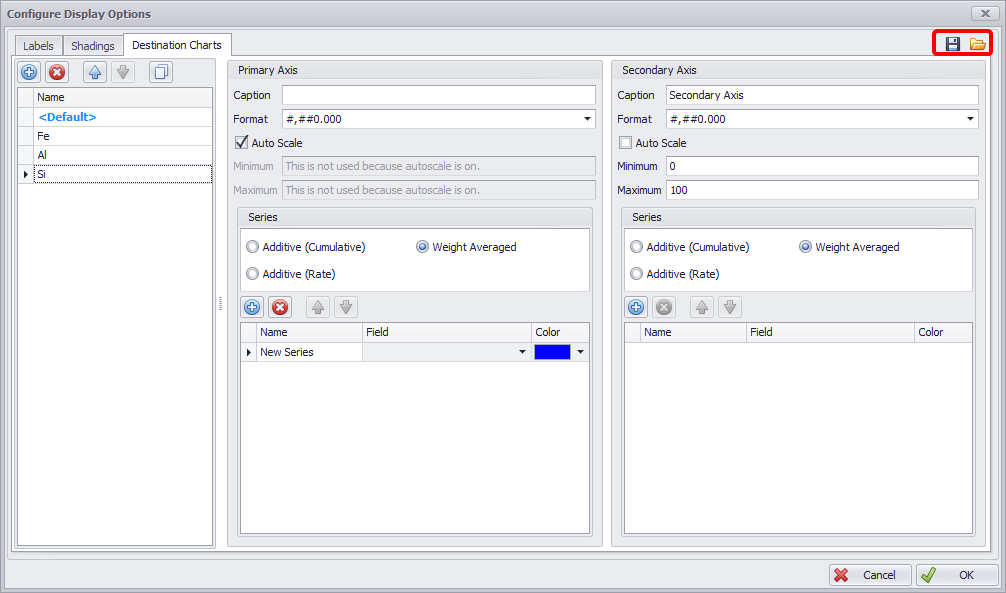The image size is (1006, 593).
Task: Click the Field column header in Primary Axis series
Action: click(x=447, y=332)
